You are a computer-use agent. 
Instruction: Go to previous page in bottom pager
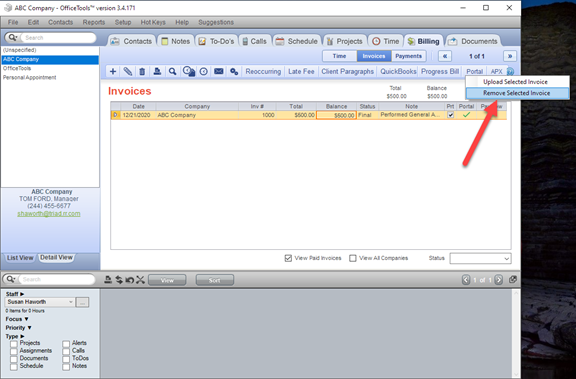tap(466, 280)
